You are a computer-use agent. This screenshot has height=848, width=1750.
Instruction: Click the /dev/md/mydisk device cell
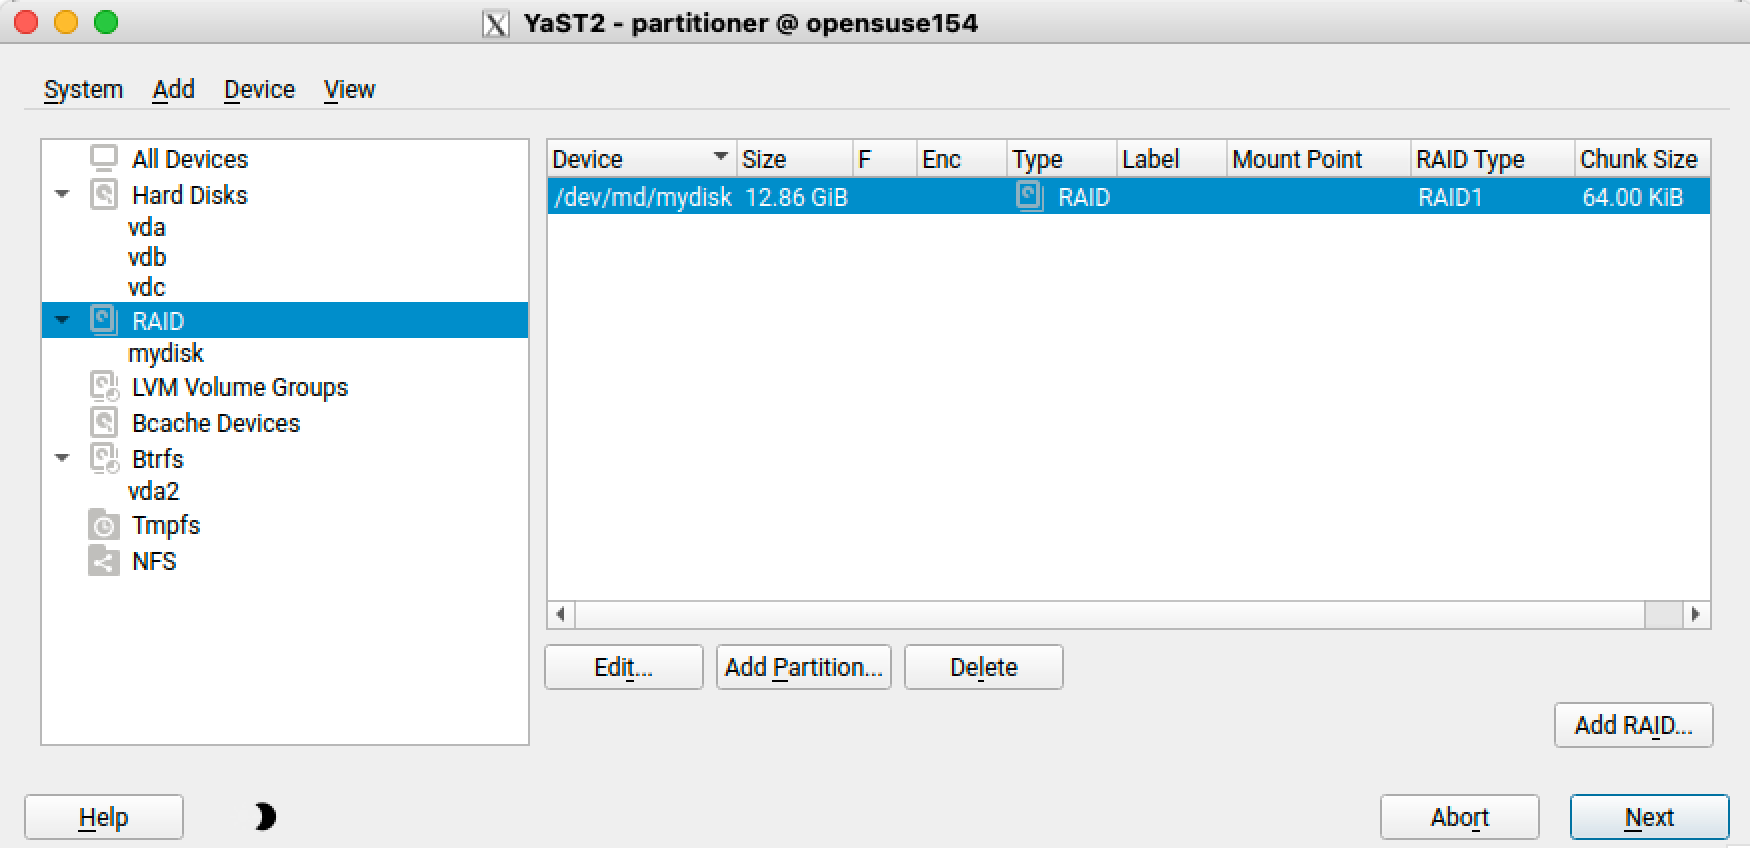pyautogui.click(x=642, y=197)
